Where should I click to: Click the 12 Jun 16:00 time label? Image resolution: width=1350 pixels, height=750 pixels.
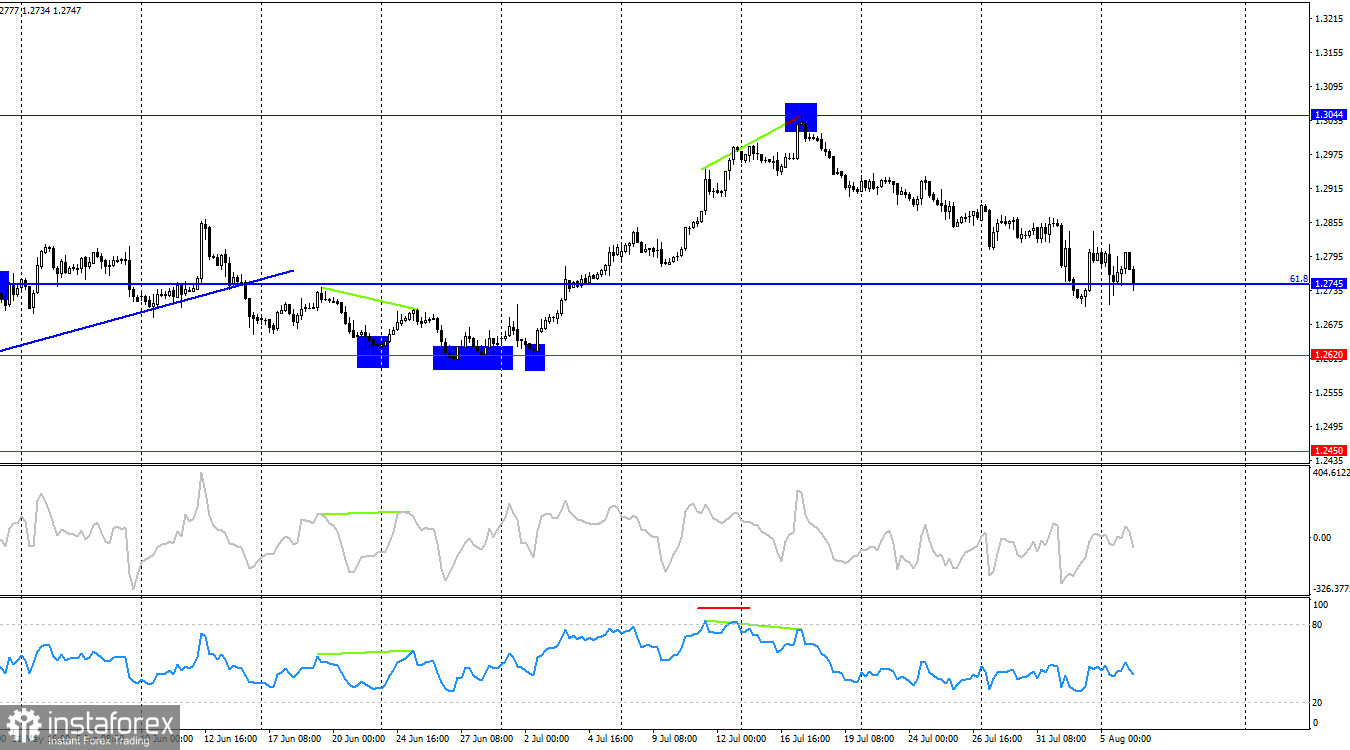click(233, 739)
